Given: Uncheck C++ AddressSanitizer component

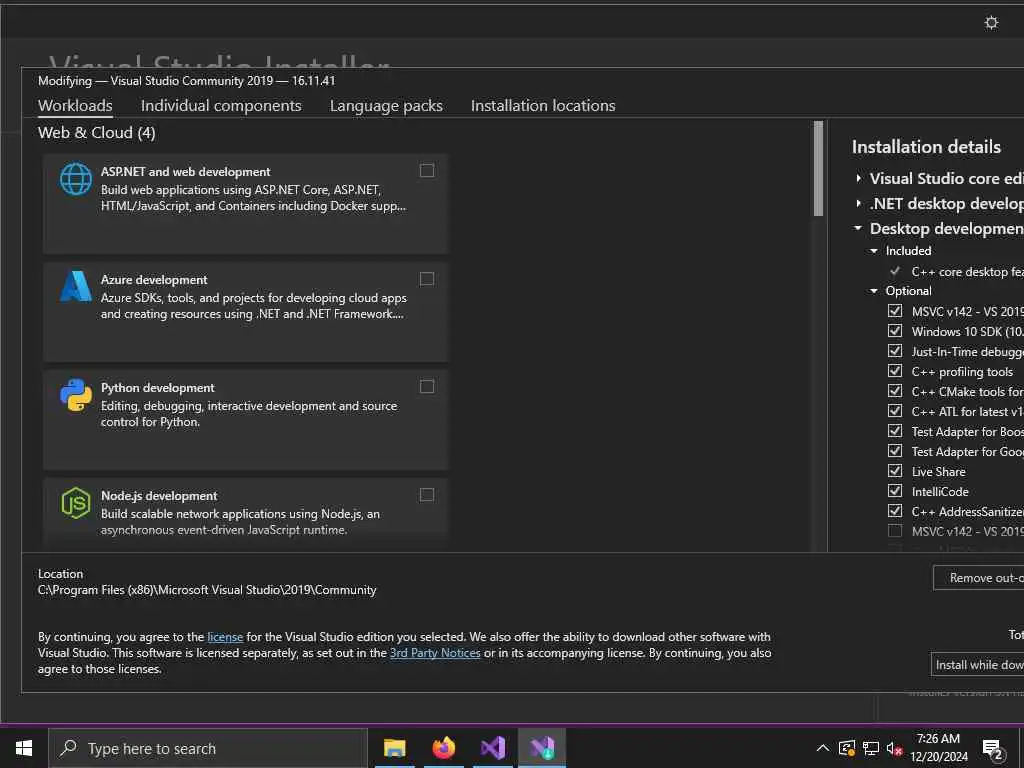Looking at the screenshot, I should [x=895, y=511].
